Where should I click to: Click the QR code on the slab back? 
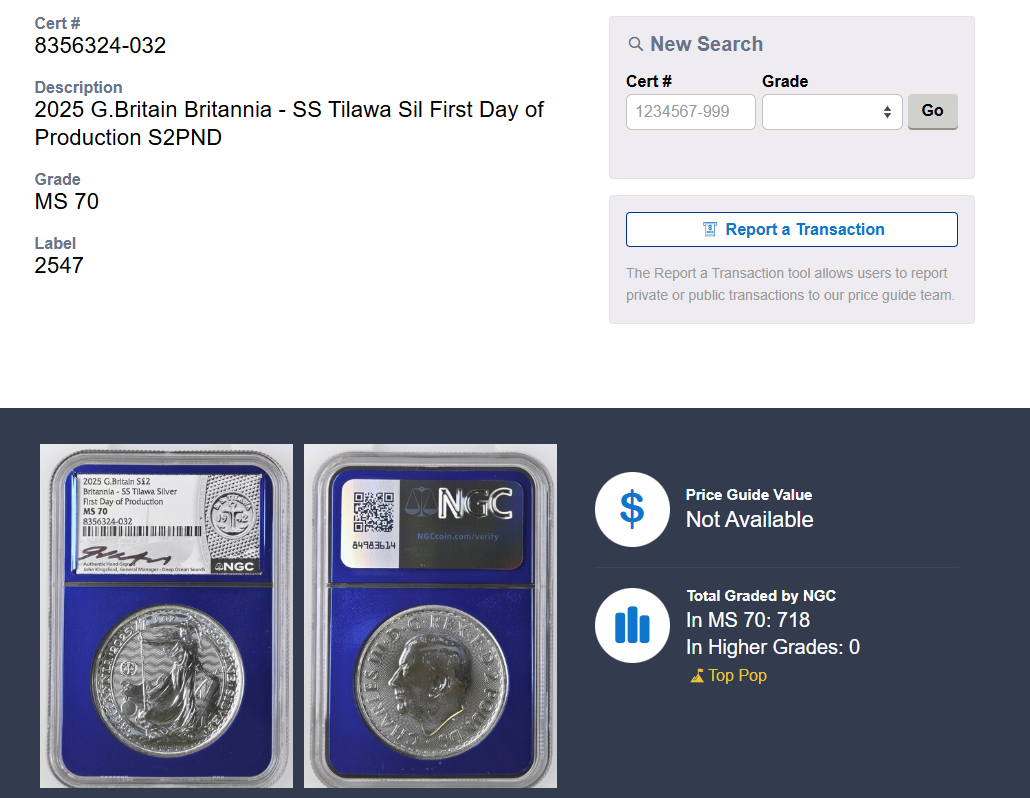coord(372,512)
